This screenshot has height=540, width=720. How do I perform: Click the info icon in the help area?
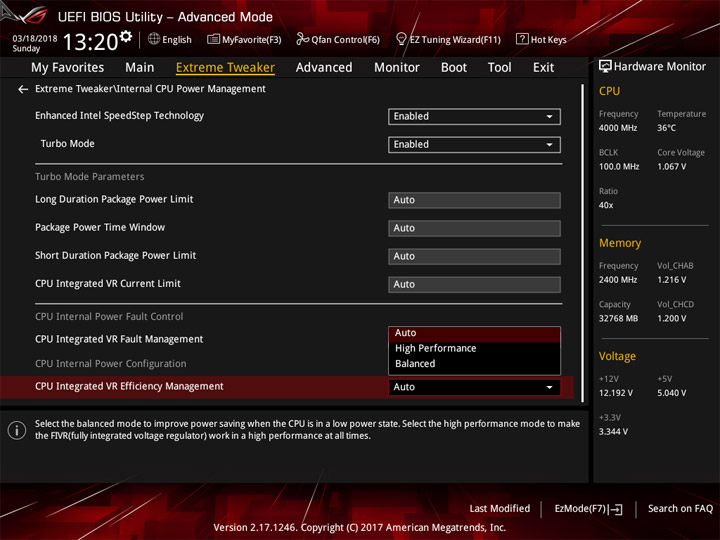[17, 430]
